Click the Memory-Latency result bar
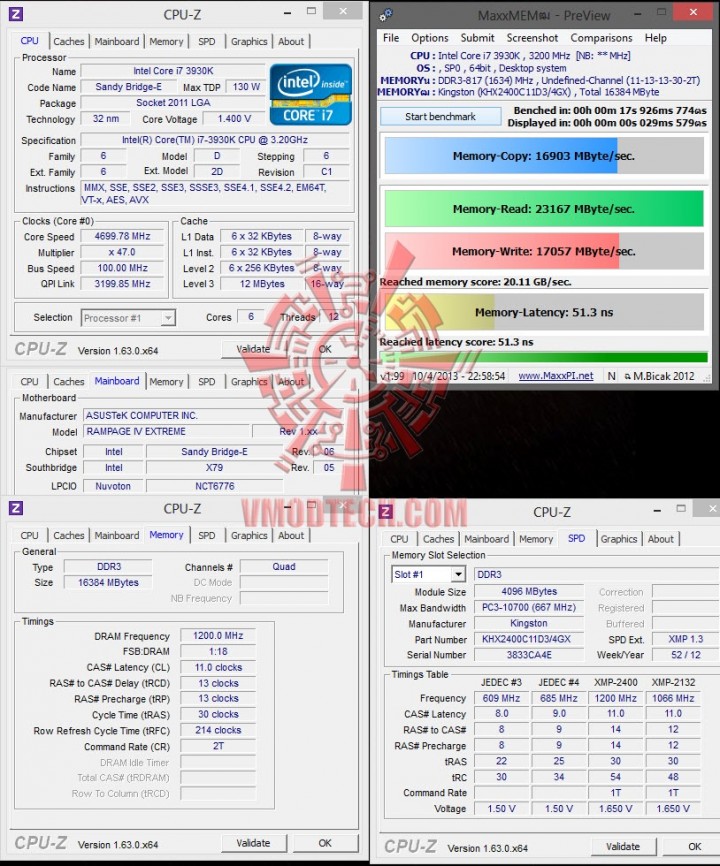 [x=544, y=312]
